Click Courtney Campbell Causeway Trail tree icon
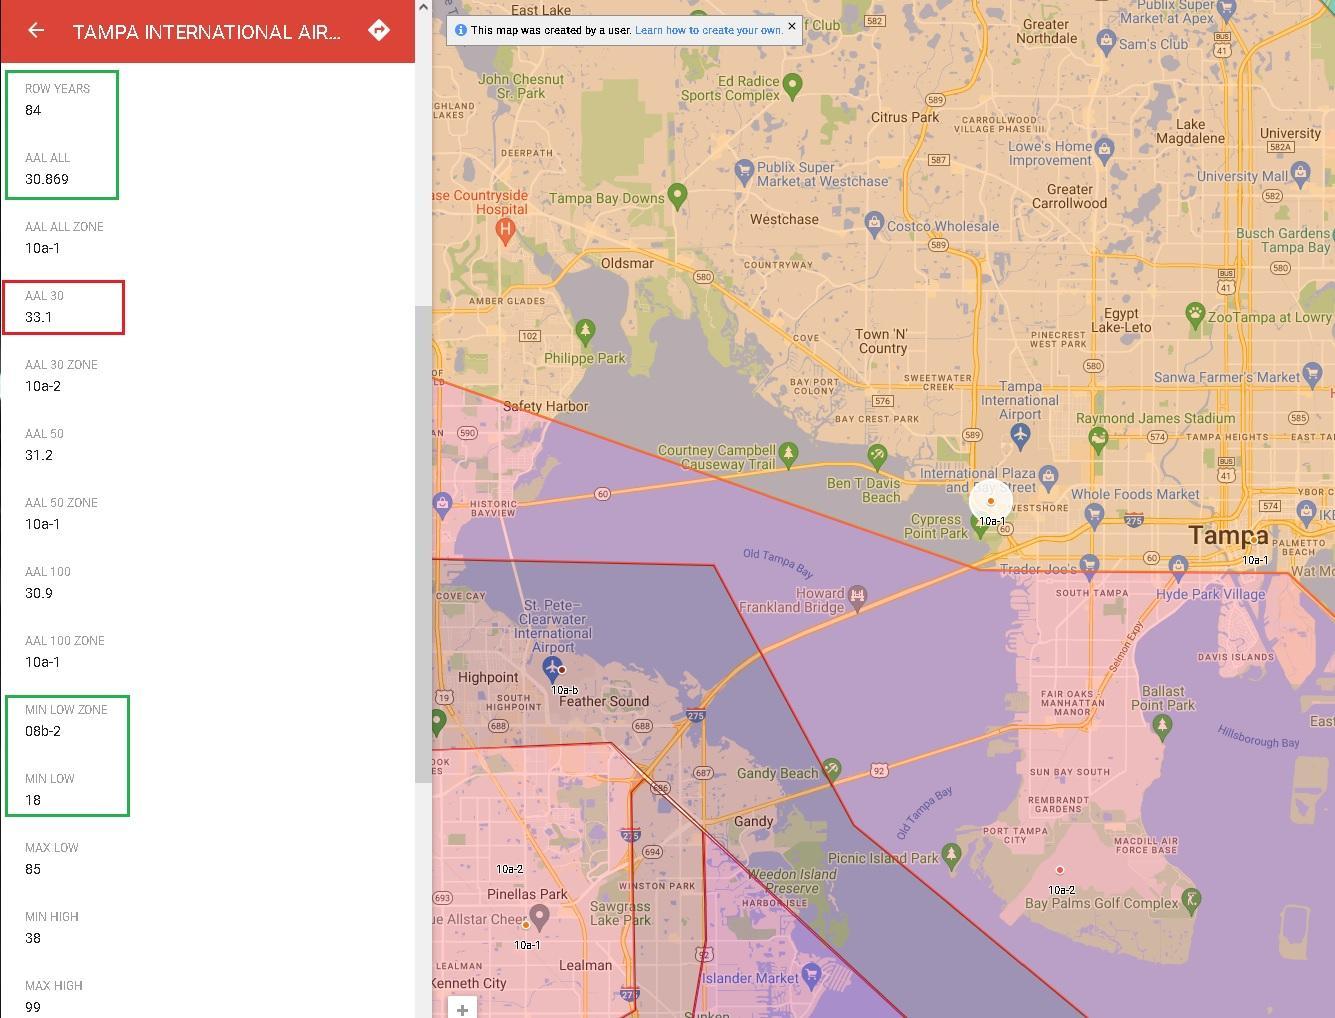The width and height of the screenshot is (1335, 1018). (788, 454)
